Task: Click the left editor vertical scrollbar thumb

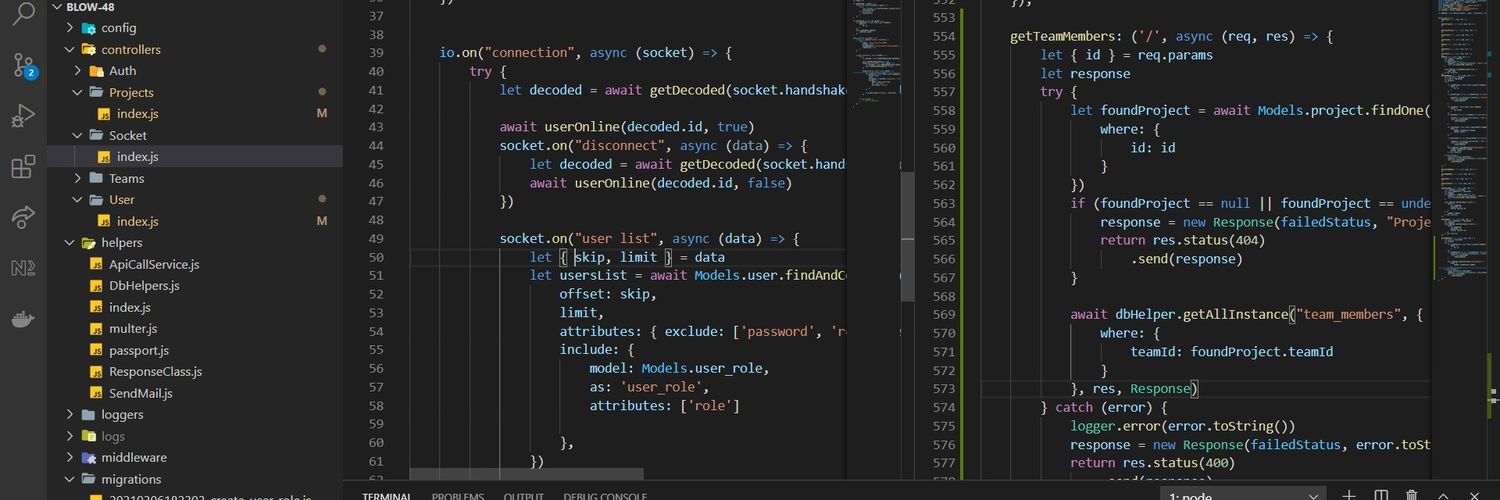Action: (x=908, y=237)
